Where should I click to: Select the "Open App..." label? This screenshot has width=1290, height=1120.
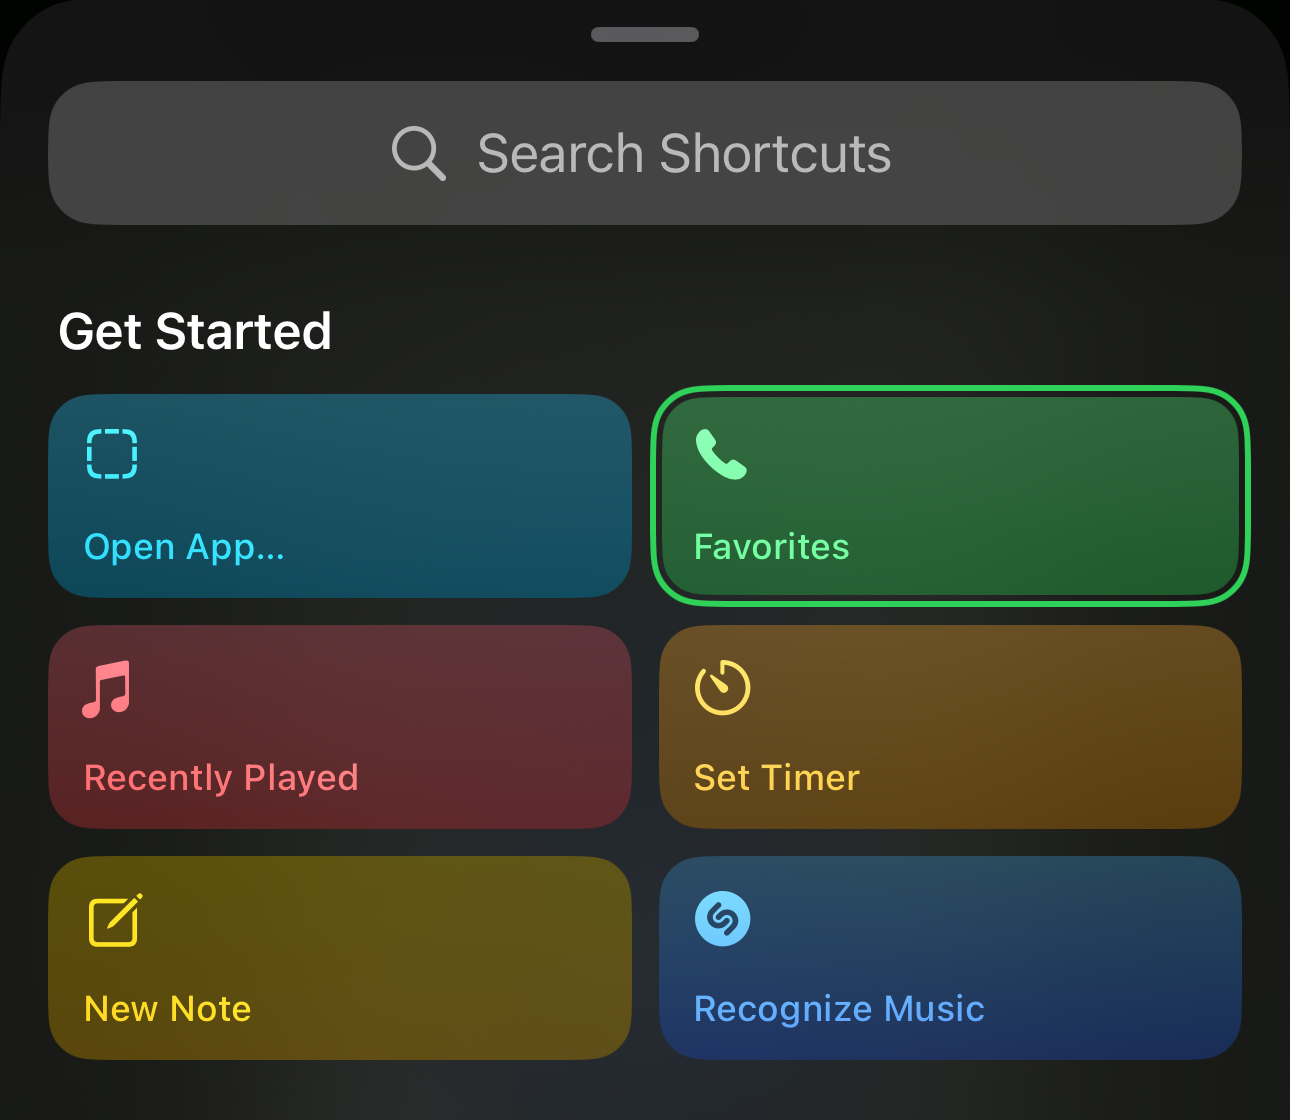[x=184, y=547]
